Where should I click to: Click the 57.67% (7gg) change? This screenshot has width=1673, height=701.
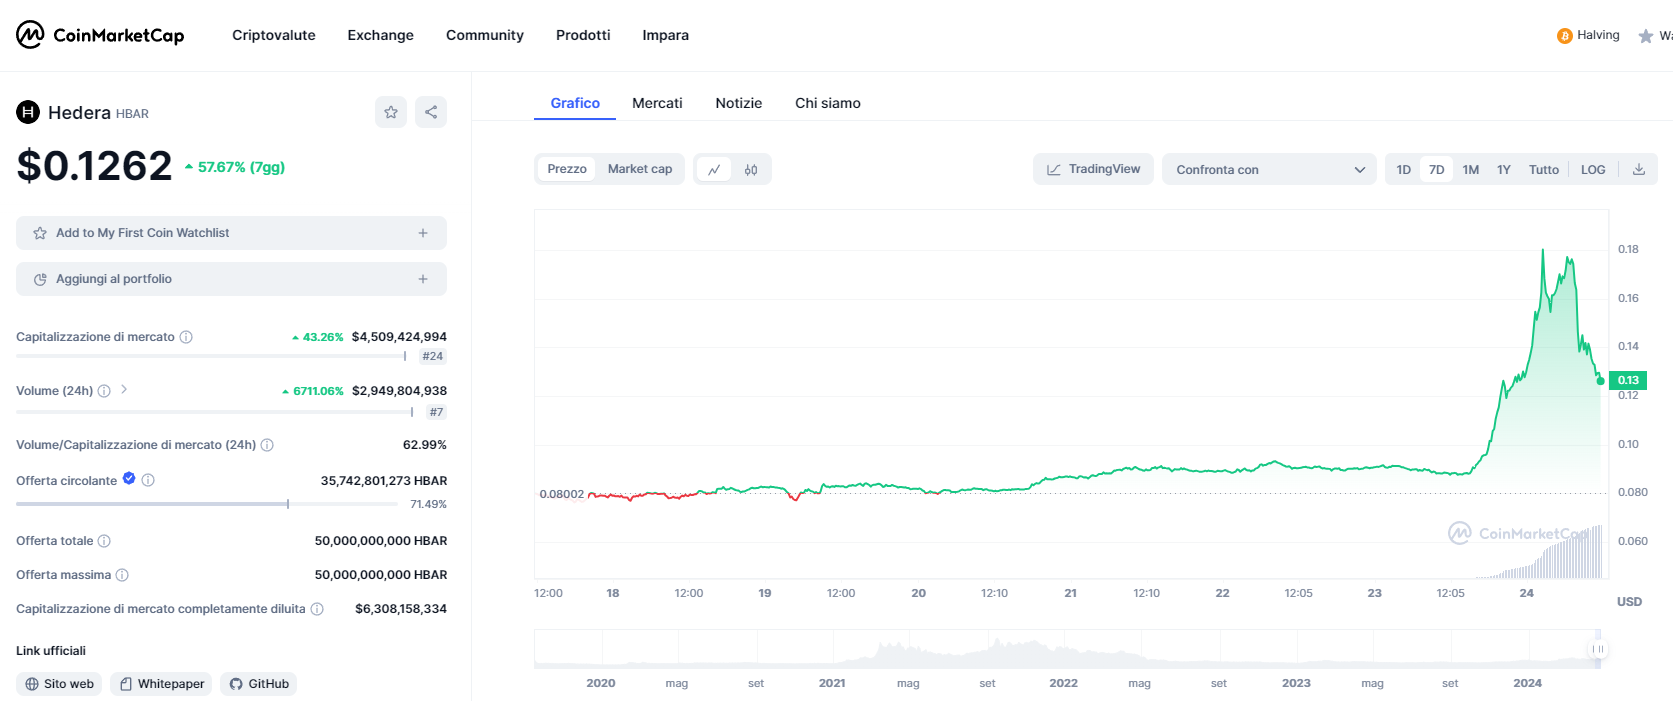pos(235,167)
